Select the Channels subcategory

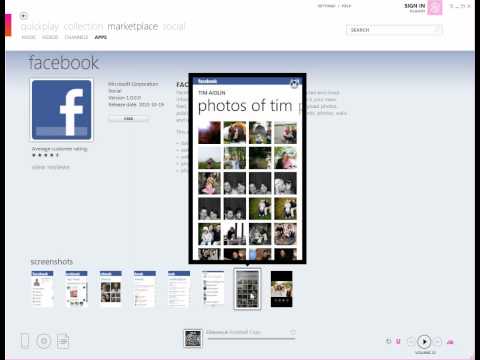point(76,37)
